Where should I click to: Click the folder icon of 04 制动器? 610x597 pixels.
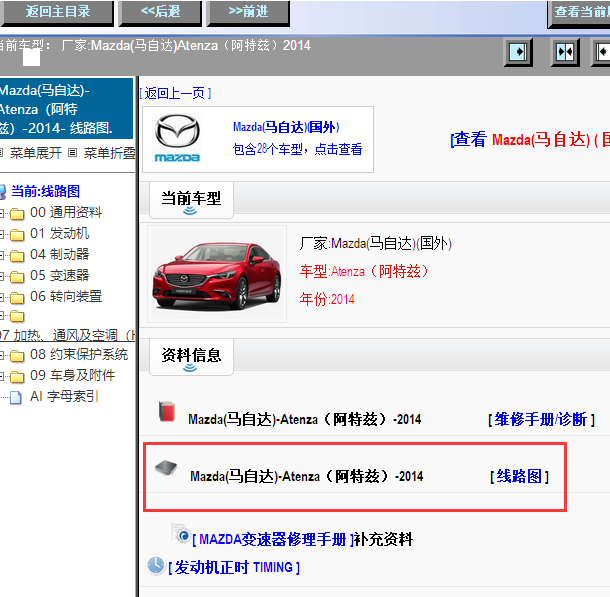17,256
